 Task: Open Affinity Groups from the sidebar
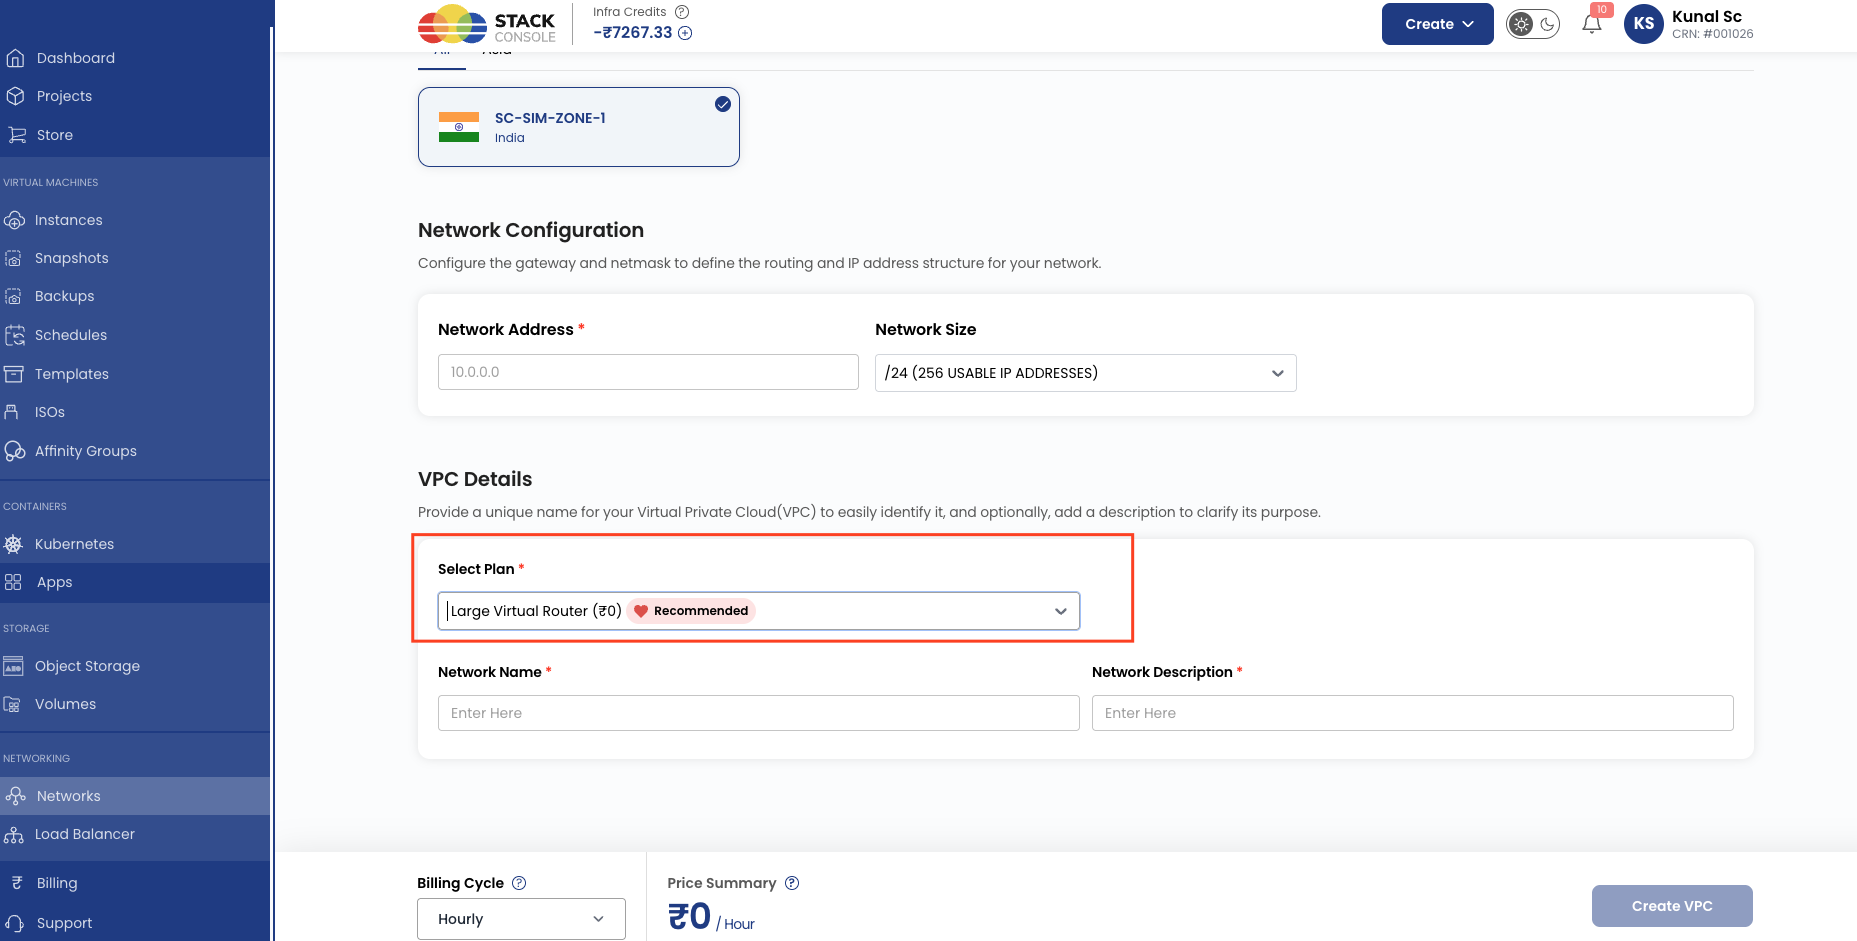85,451
